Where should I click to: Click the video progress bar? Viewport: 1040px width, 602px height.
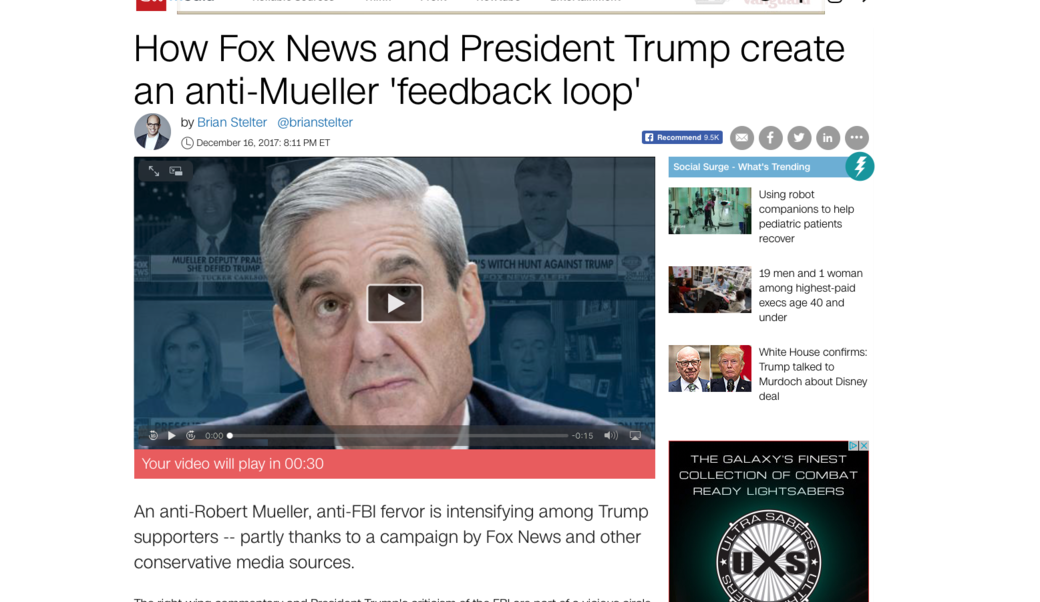coord(399,436)
